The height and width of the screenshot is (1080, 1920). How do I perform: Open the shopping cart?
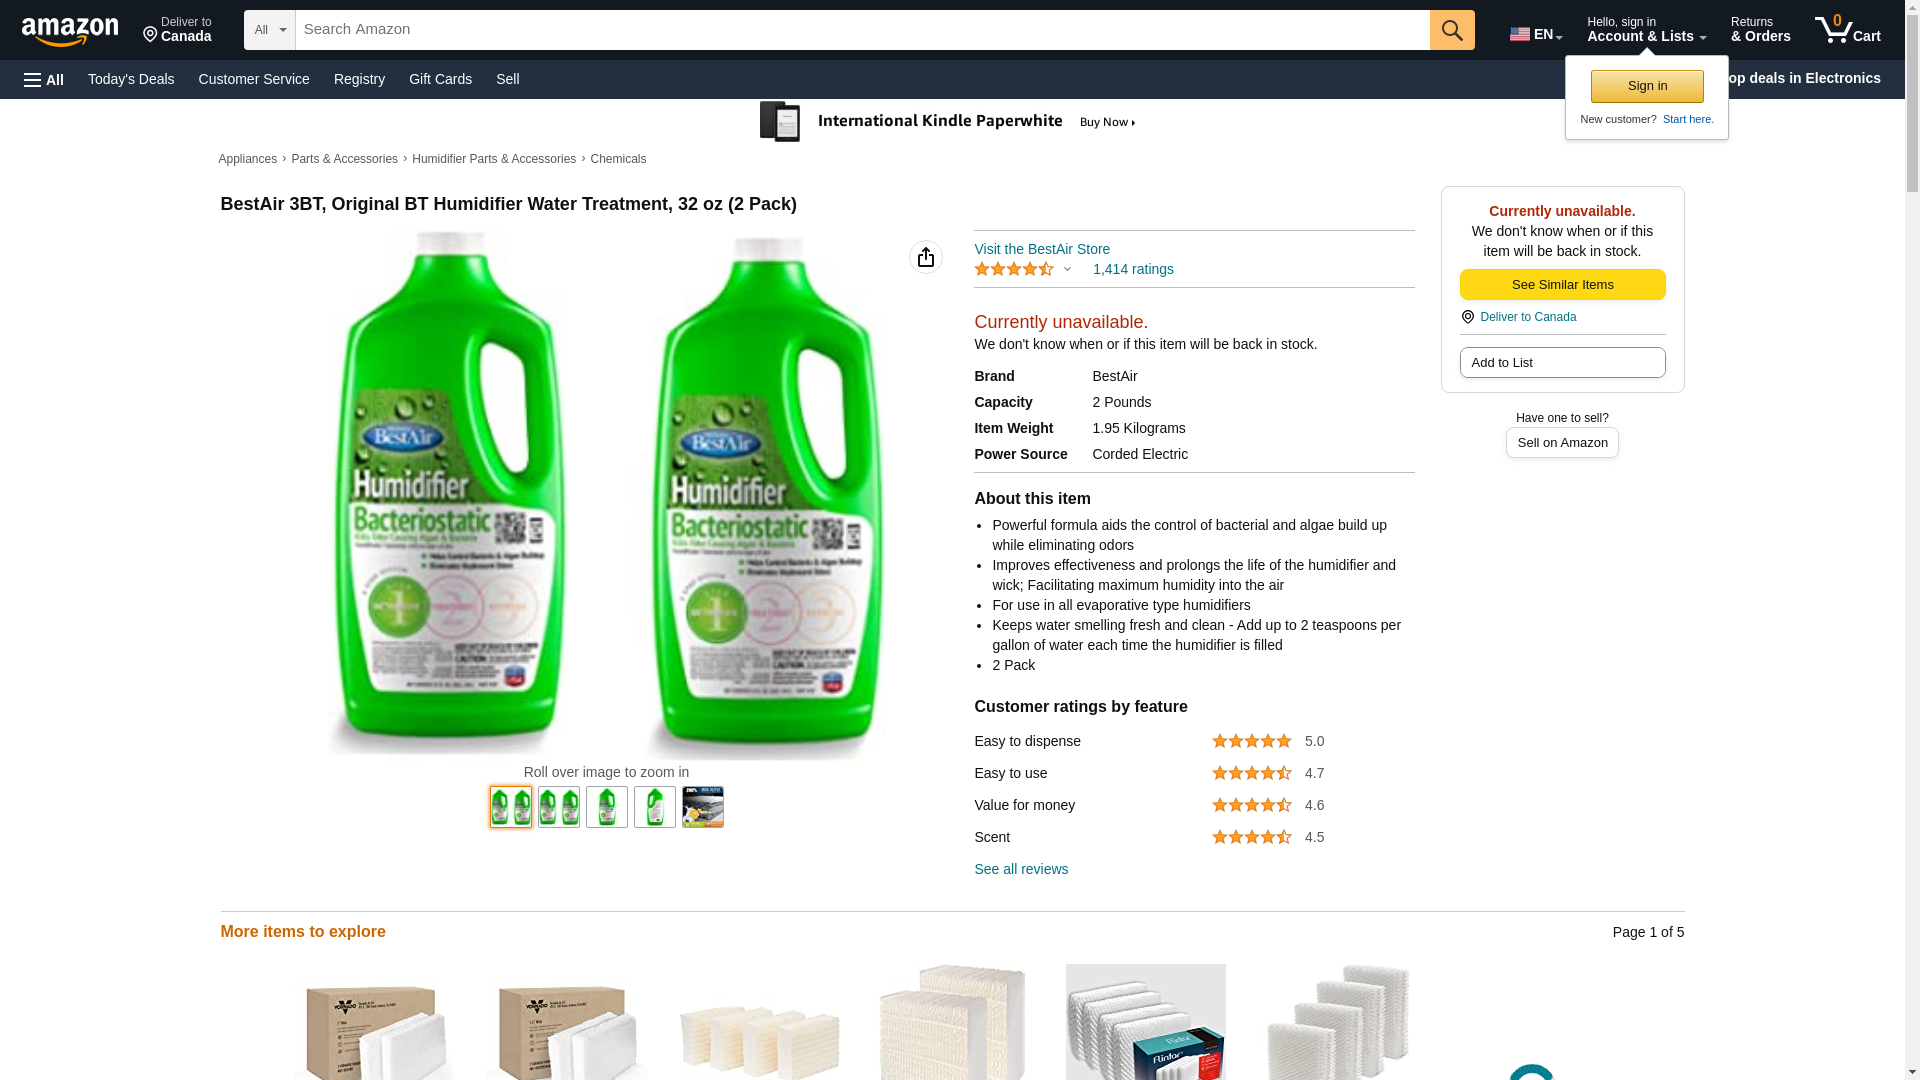(x=1847, y=30)
